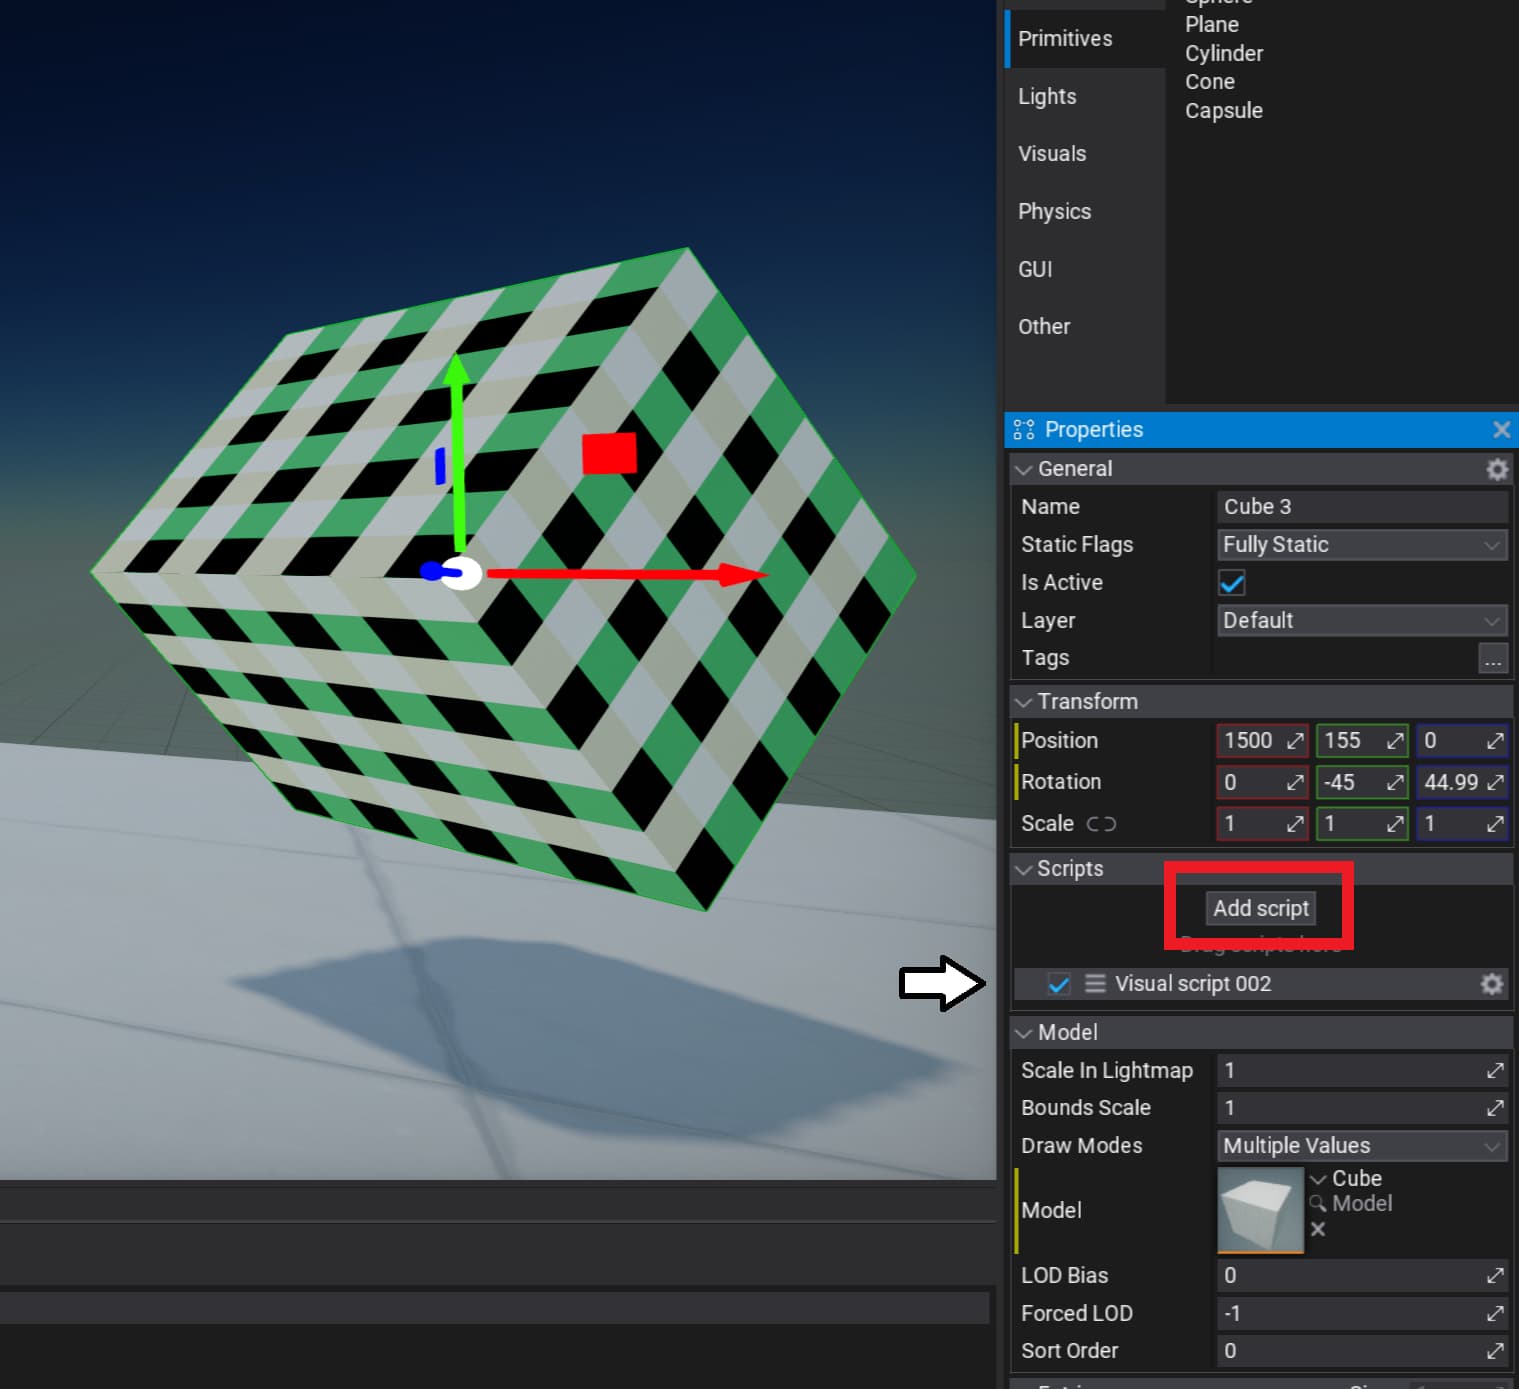This screenshot has width=1519, height=1389.
Task: Toggle the Scale uniform link icon
Action: coord(1101,824)
